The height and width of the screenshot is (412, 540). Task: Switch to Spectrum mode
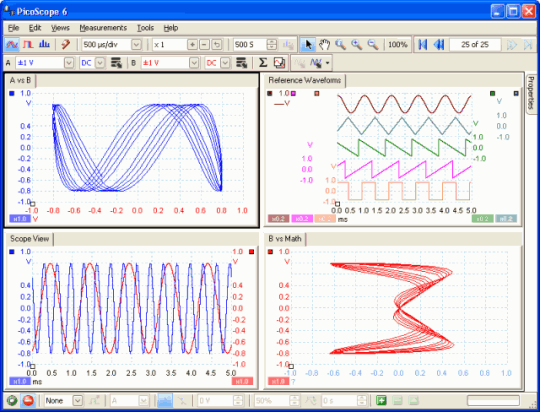coord(44,44)
